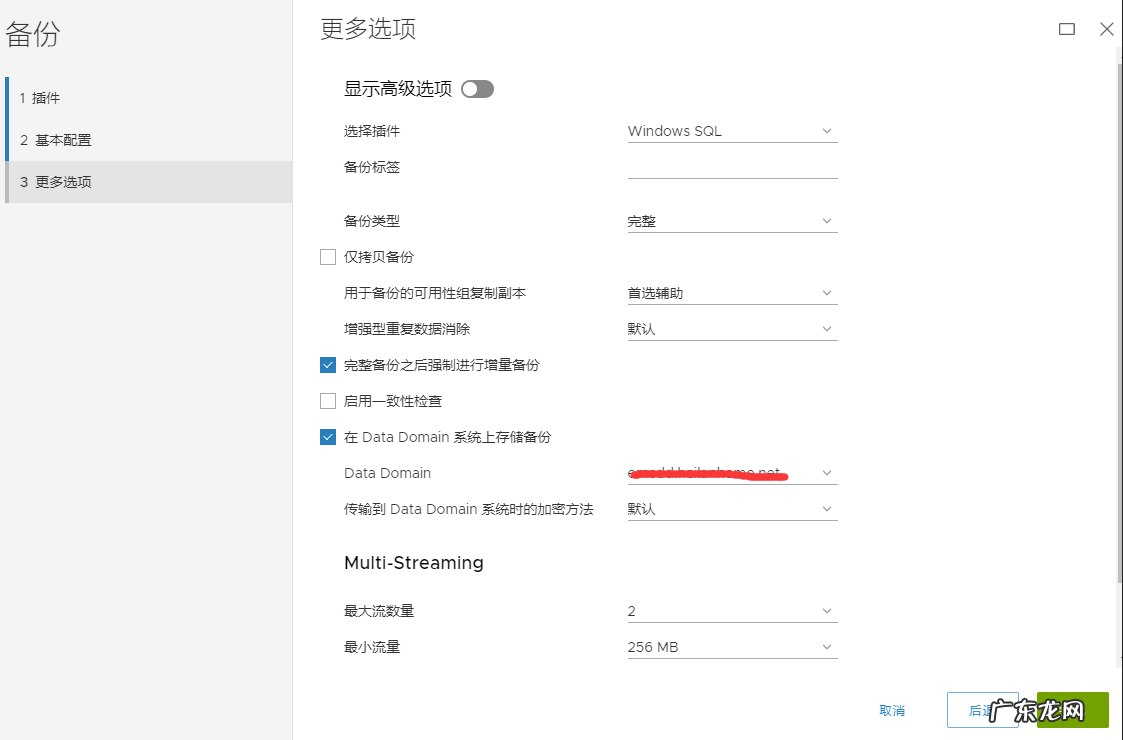Toggle the 显示高级选项 switch on
The image size is (1123, 740).
click(477, 88)
